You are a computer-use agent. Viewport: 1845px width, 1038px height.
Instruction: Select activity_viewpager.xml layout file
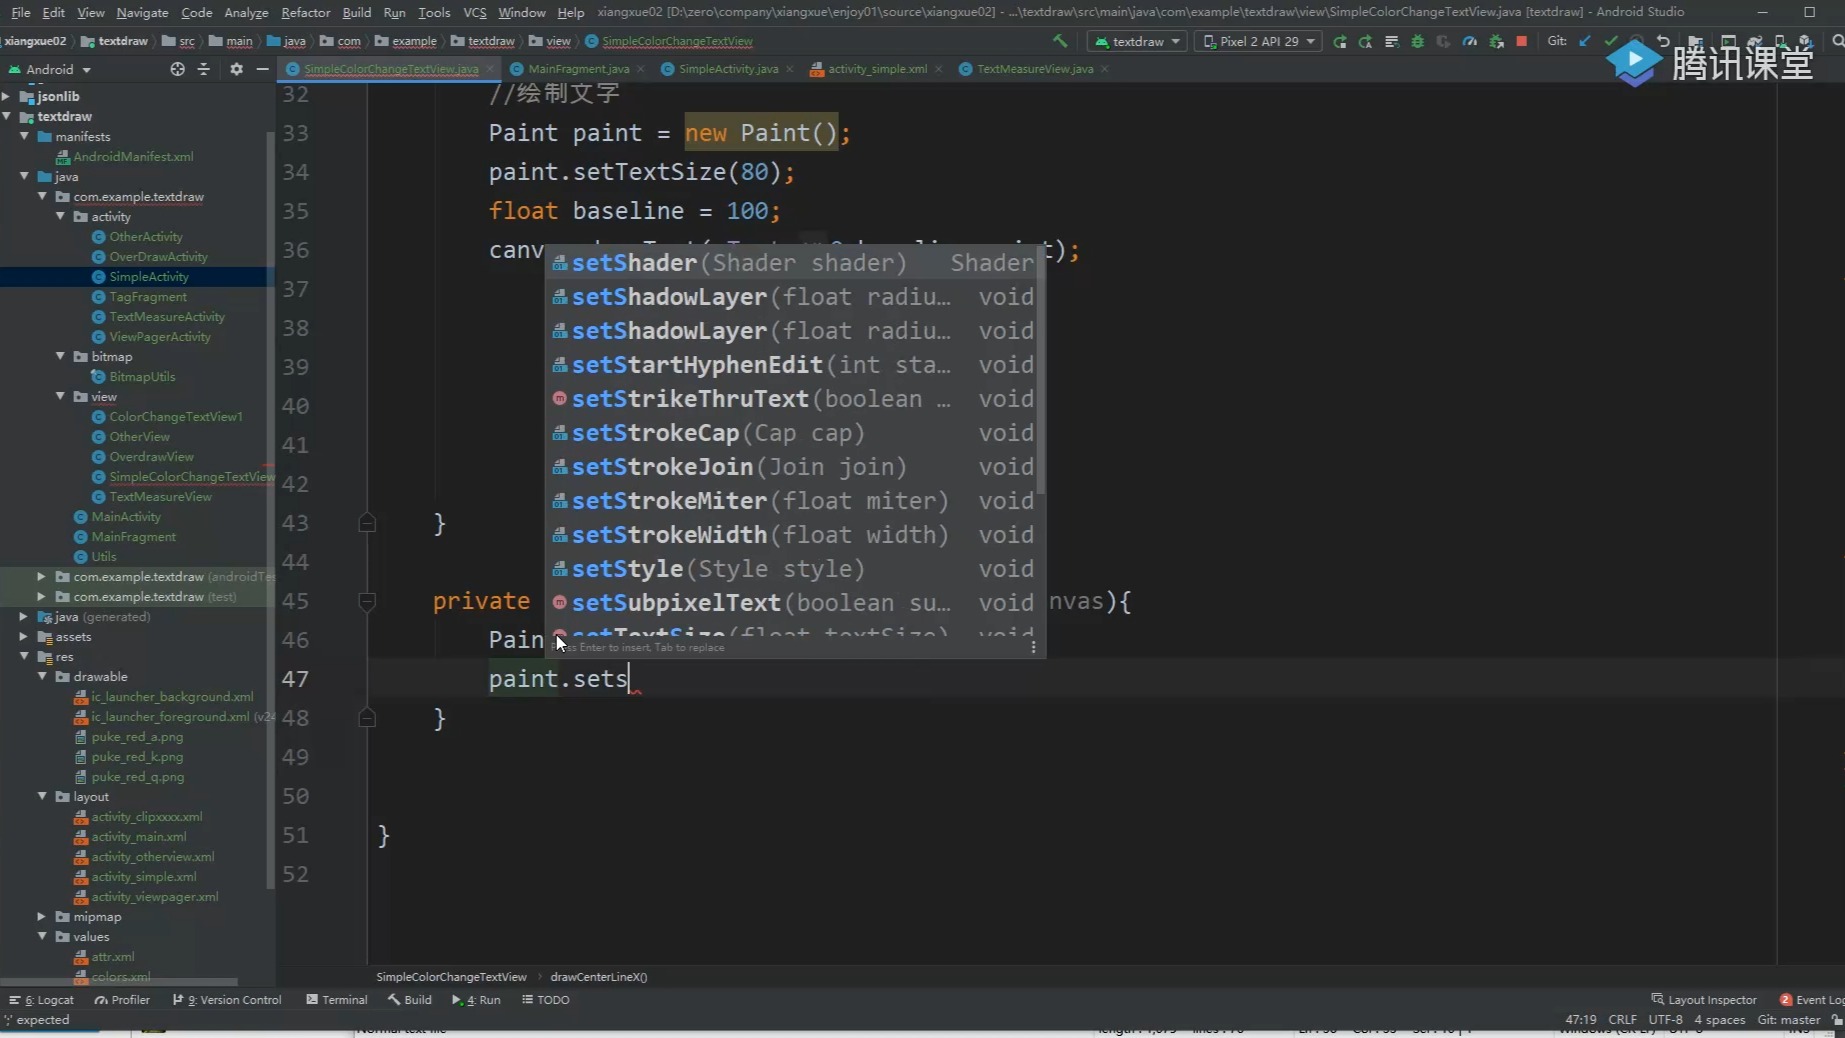[154, 896]
